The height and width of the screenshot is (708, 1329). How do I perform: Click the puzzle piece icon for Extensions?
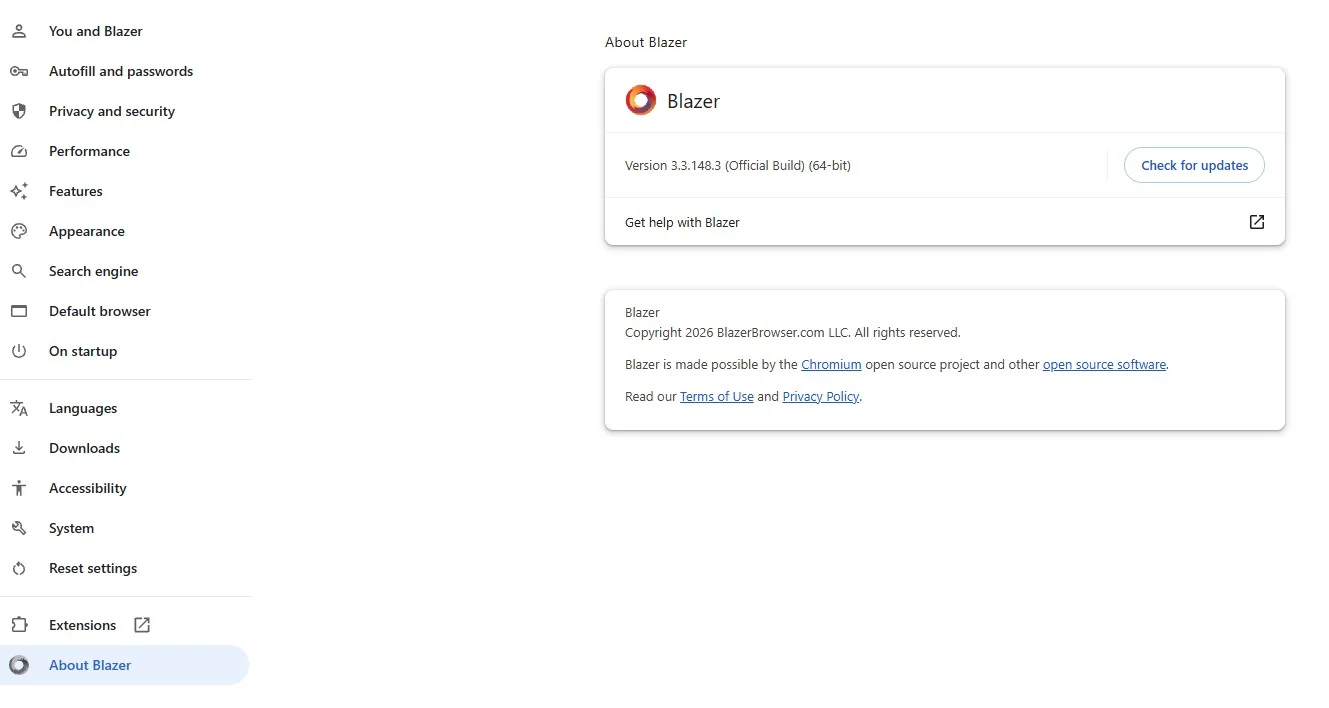coord(18,625)
